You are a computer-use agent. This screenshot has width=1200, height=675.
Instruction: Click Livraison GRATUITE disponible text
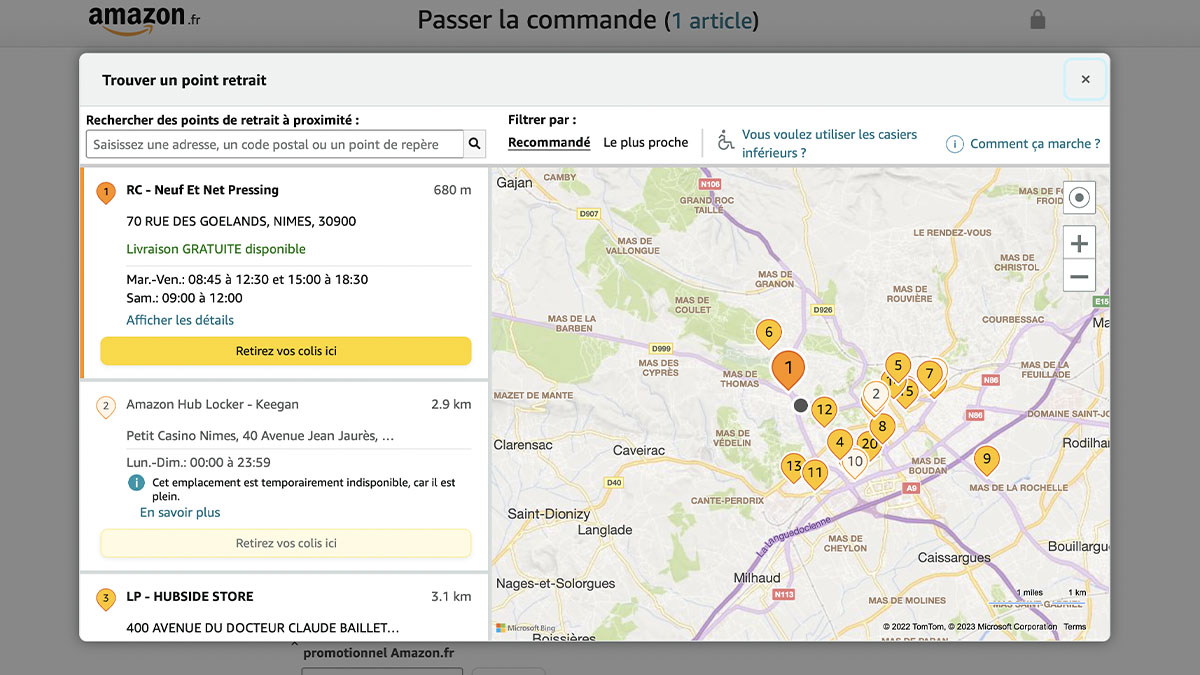pyautogui.click(x=216, y=249)
